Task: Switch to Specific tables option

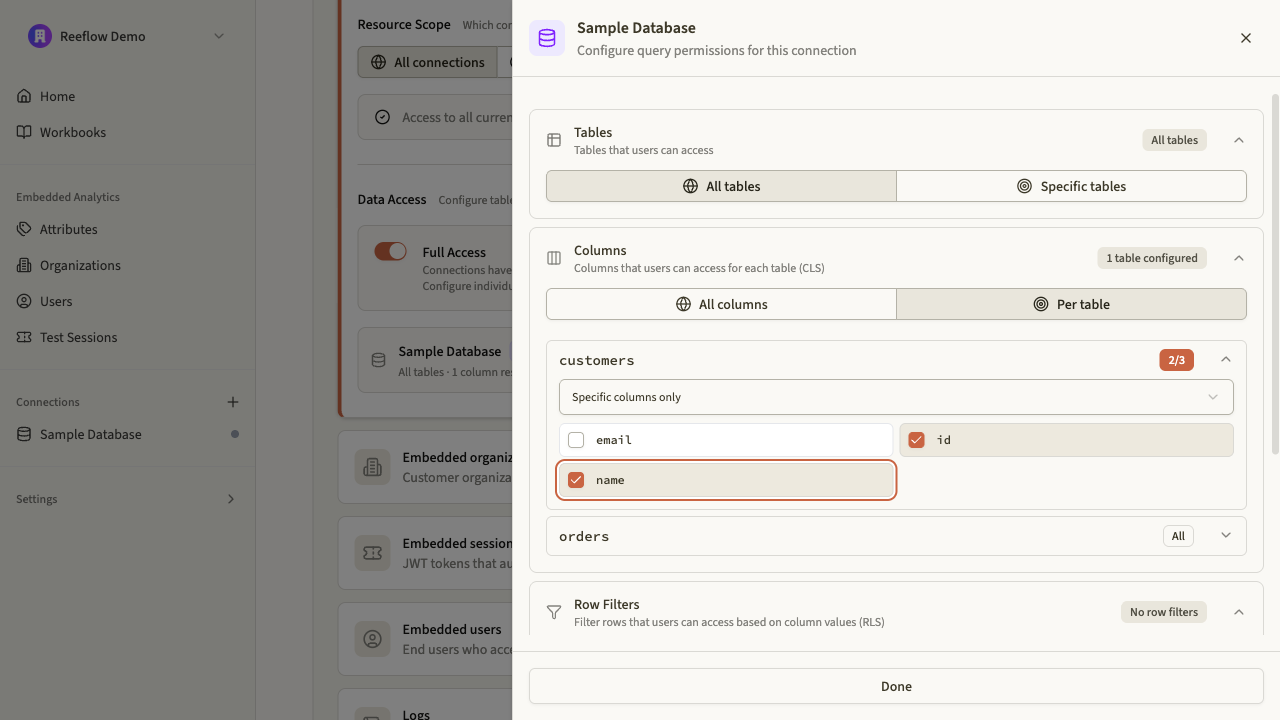Action: [1071, 186]
